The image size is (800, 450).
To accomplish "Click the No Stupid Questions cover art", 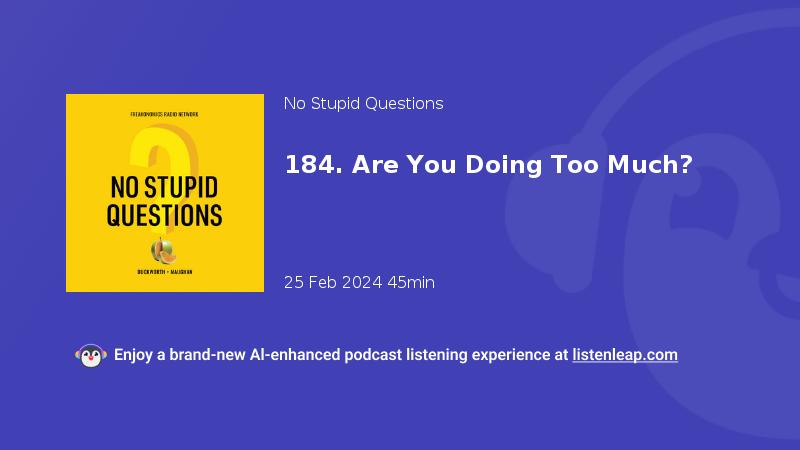I will [x=165, y=193].
